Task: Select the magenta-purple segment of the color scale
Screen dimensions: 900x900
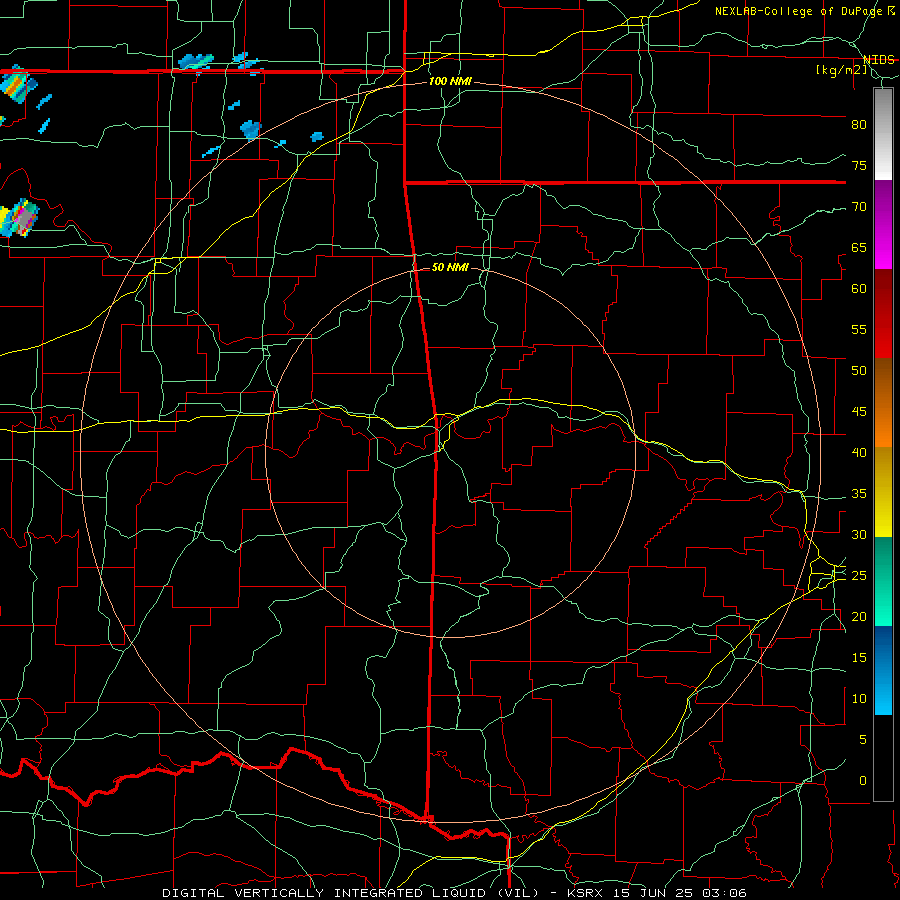Action: [x=883, y=224]
